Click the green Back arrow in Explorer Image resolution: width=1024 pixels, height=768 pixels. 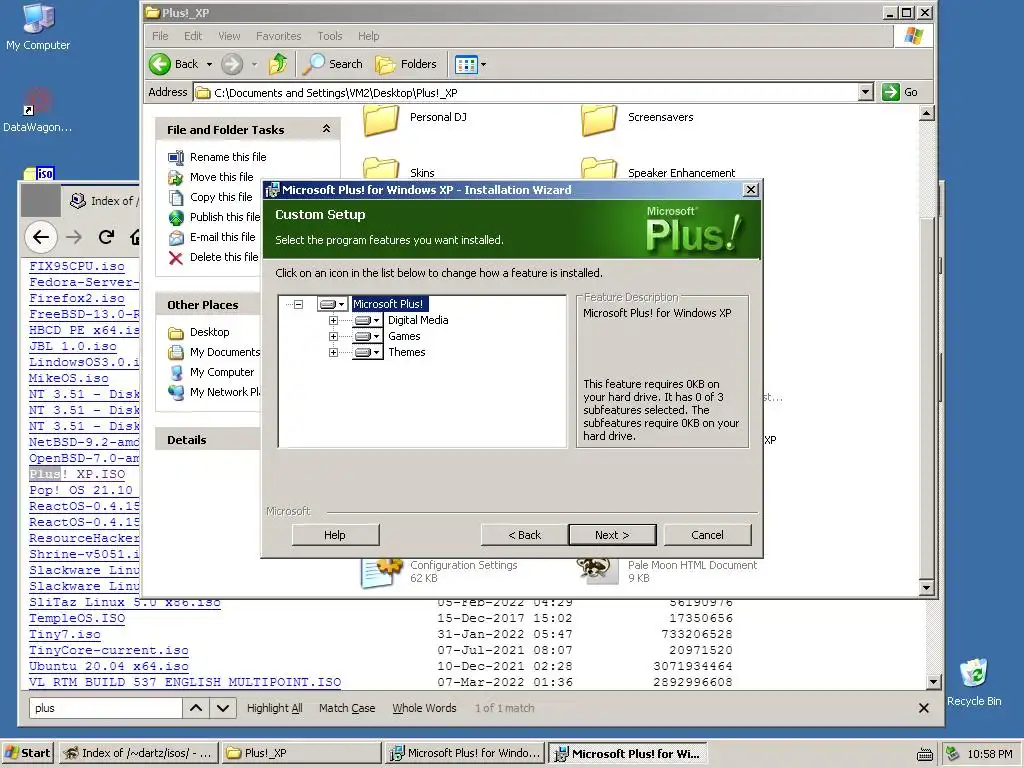pos(160,64)
